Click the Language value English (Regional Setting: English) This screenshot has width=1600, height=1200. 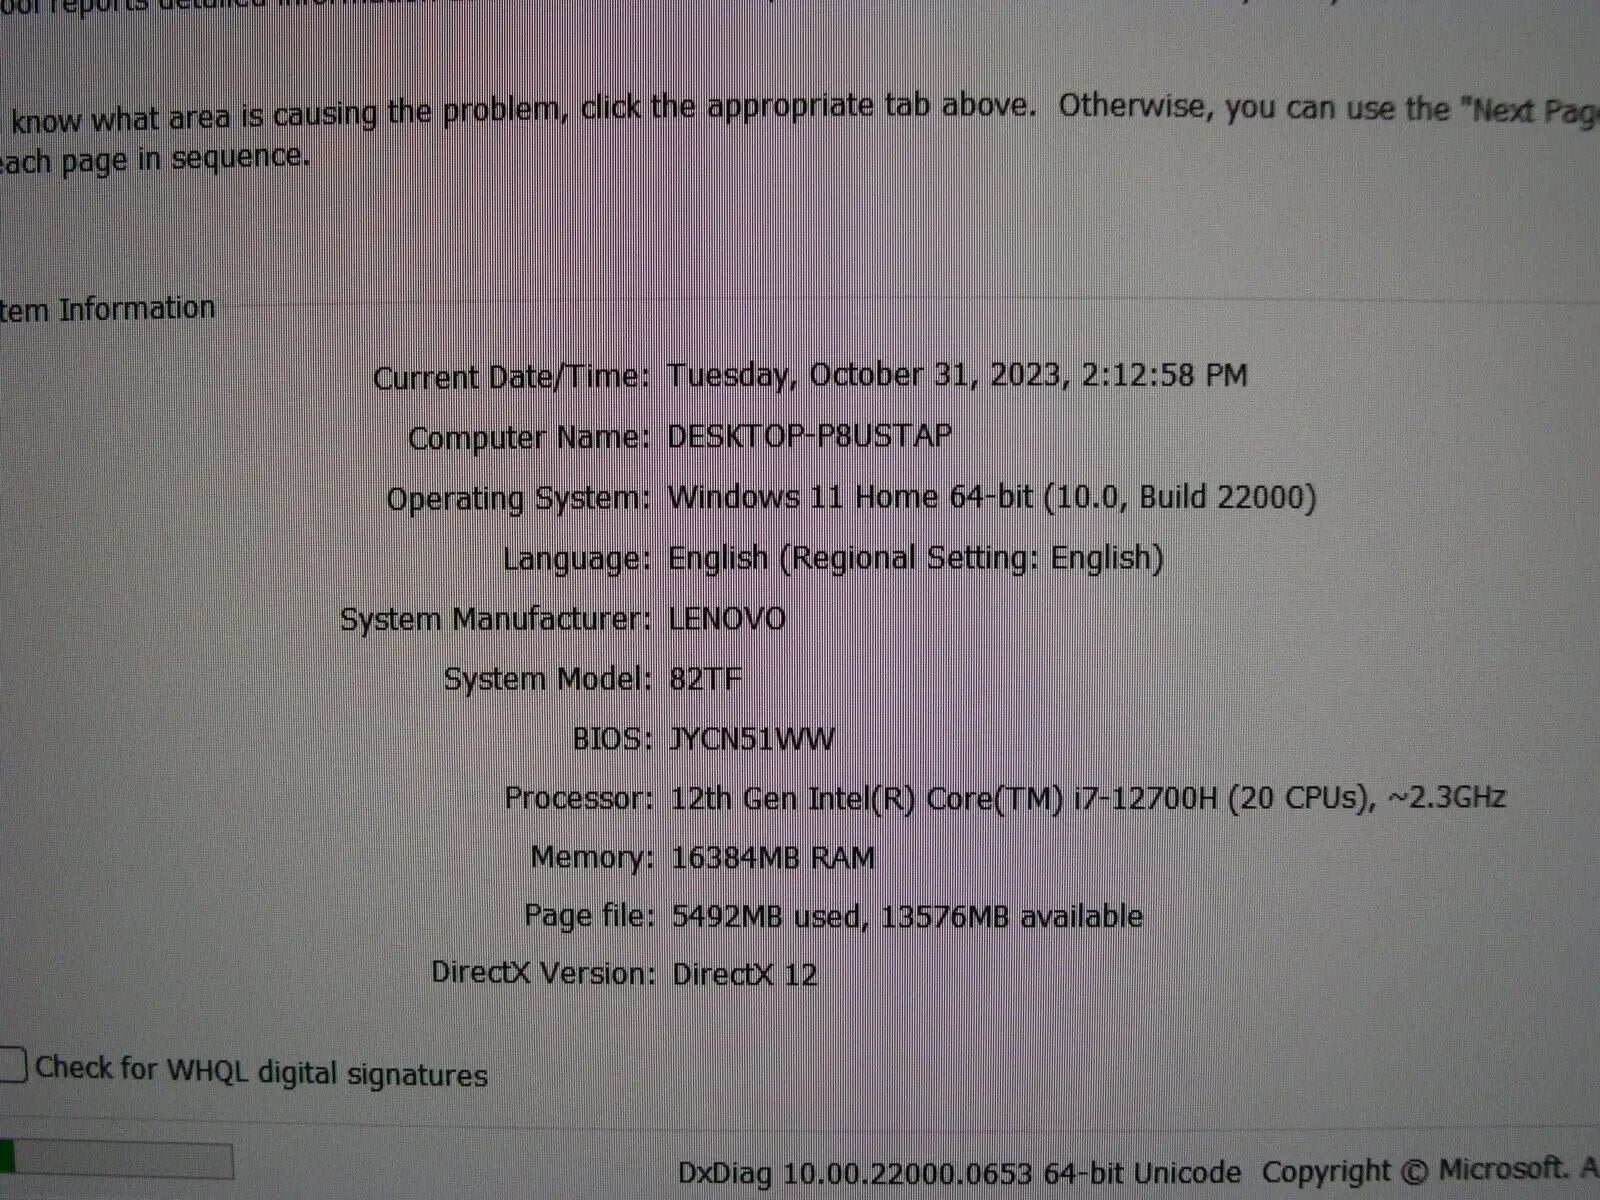point(916,558)
